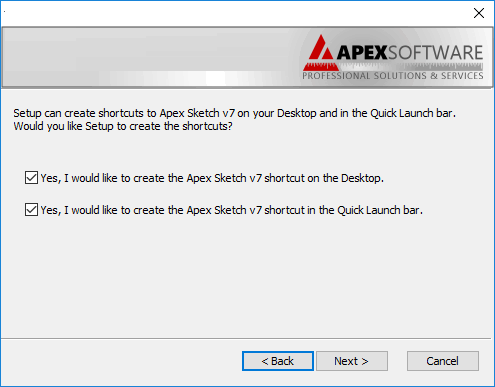Uncheck the Quick Launch bar shortcut checkbox
This screenshot has width=495, height=387.
[31, 210]
